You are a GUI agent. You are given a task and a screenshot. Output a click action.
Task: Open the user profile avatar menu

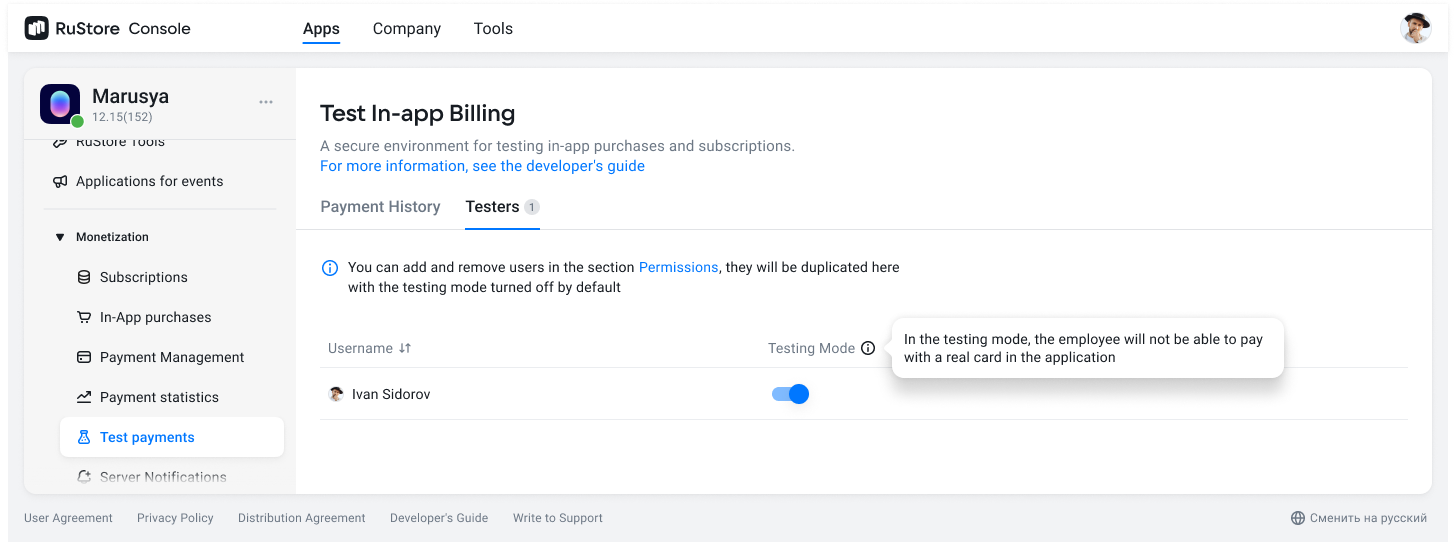1415,29
